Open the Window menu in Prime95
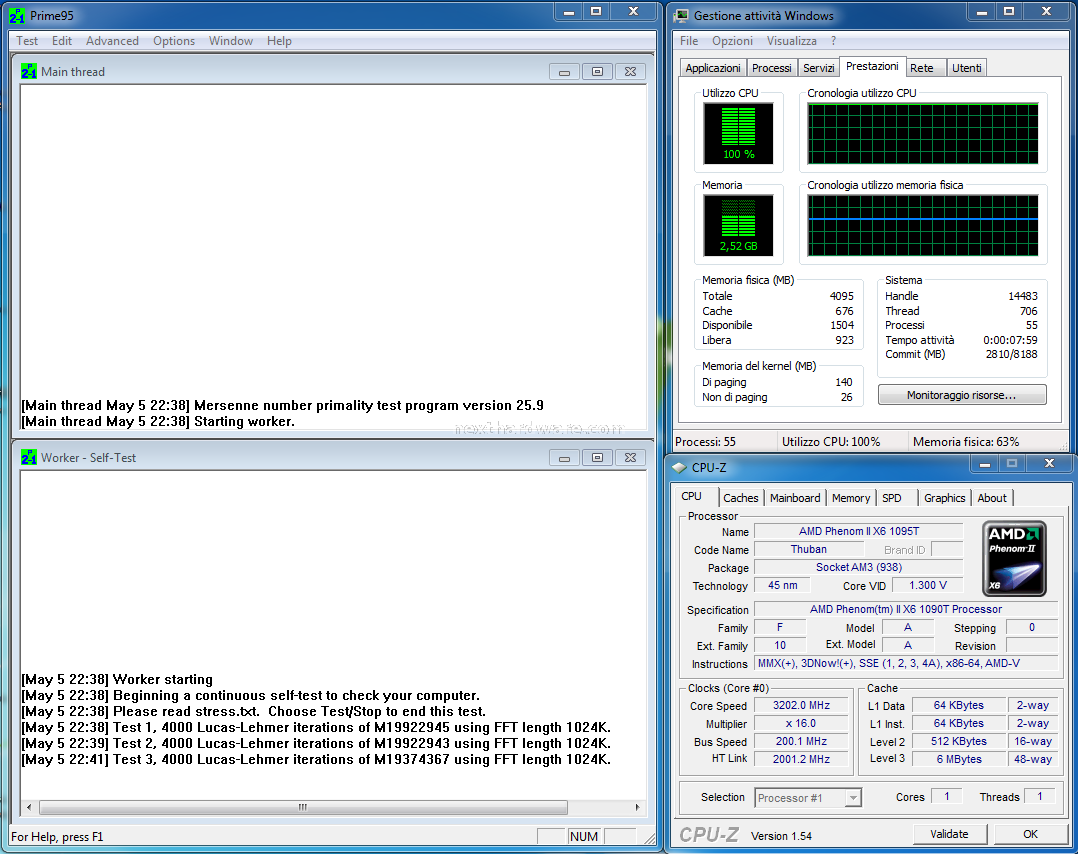Viewport: 1078px width, 854px height. pos(231,41)
